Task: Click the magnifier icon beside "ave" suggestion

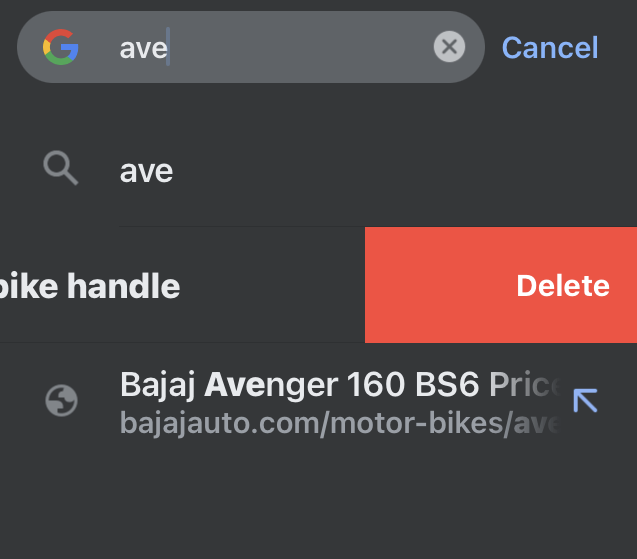Action: coord(61,170)
